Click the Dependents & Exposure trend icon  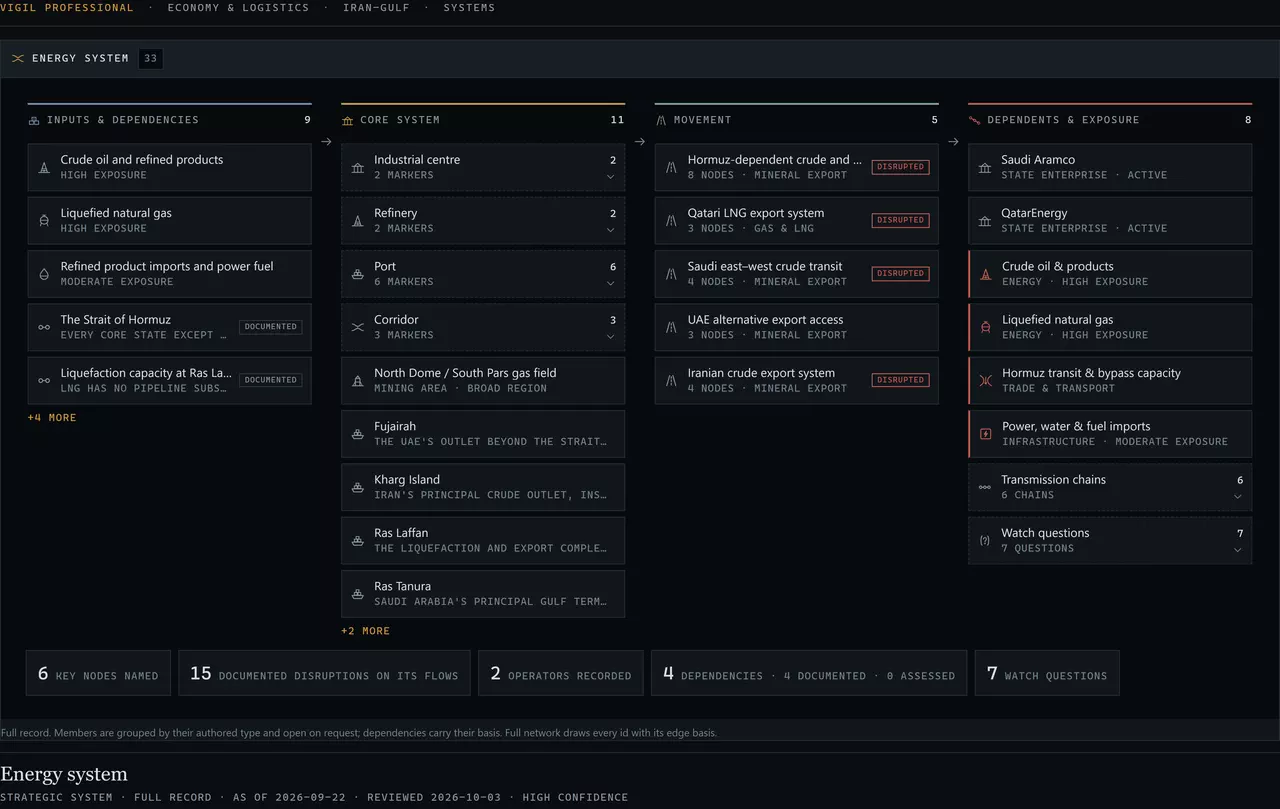(x=975, y=120)
